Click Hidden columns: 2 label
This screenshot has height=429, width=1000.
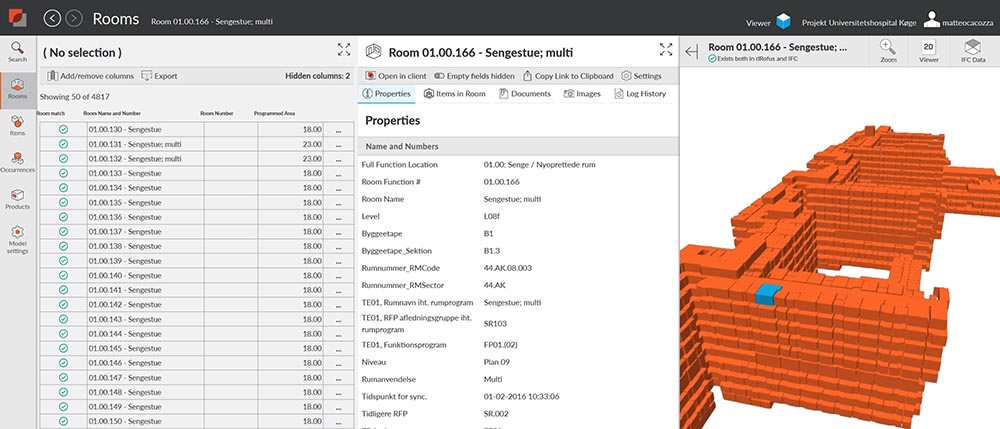[318, 76]
